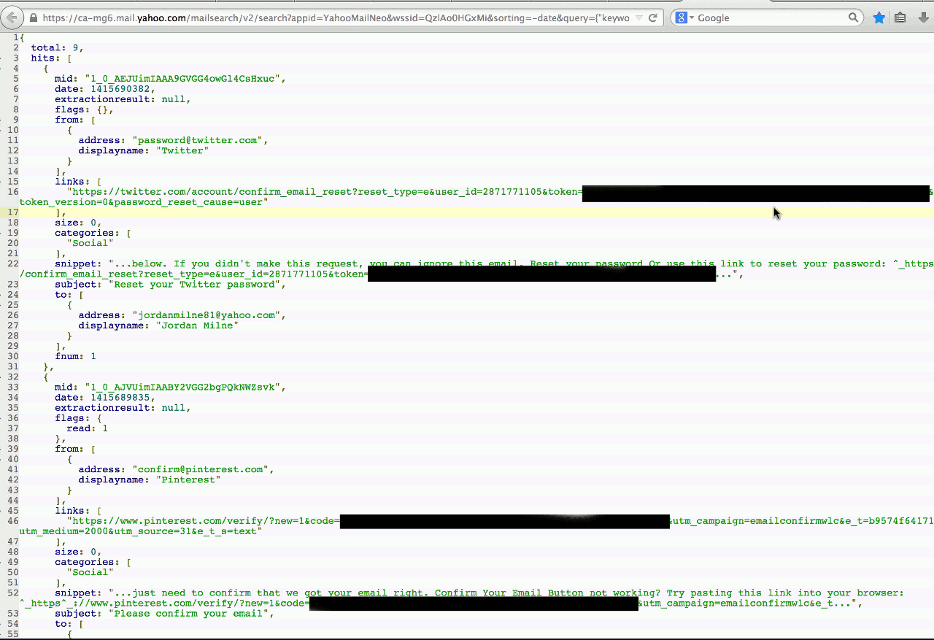Select "Social" category on line 20
The image size is (934, 640).
point(90,243)
